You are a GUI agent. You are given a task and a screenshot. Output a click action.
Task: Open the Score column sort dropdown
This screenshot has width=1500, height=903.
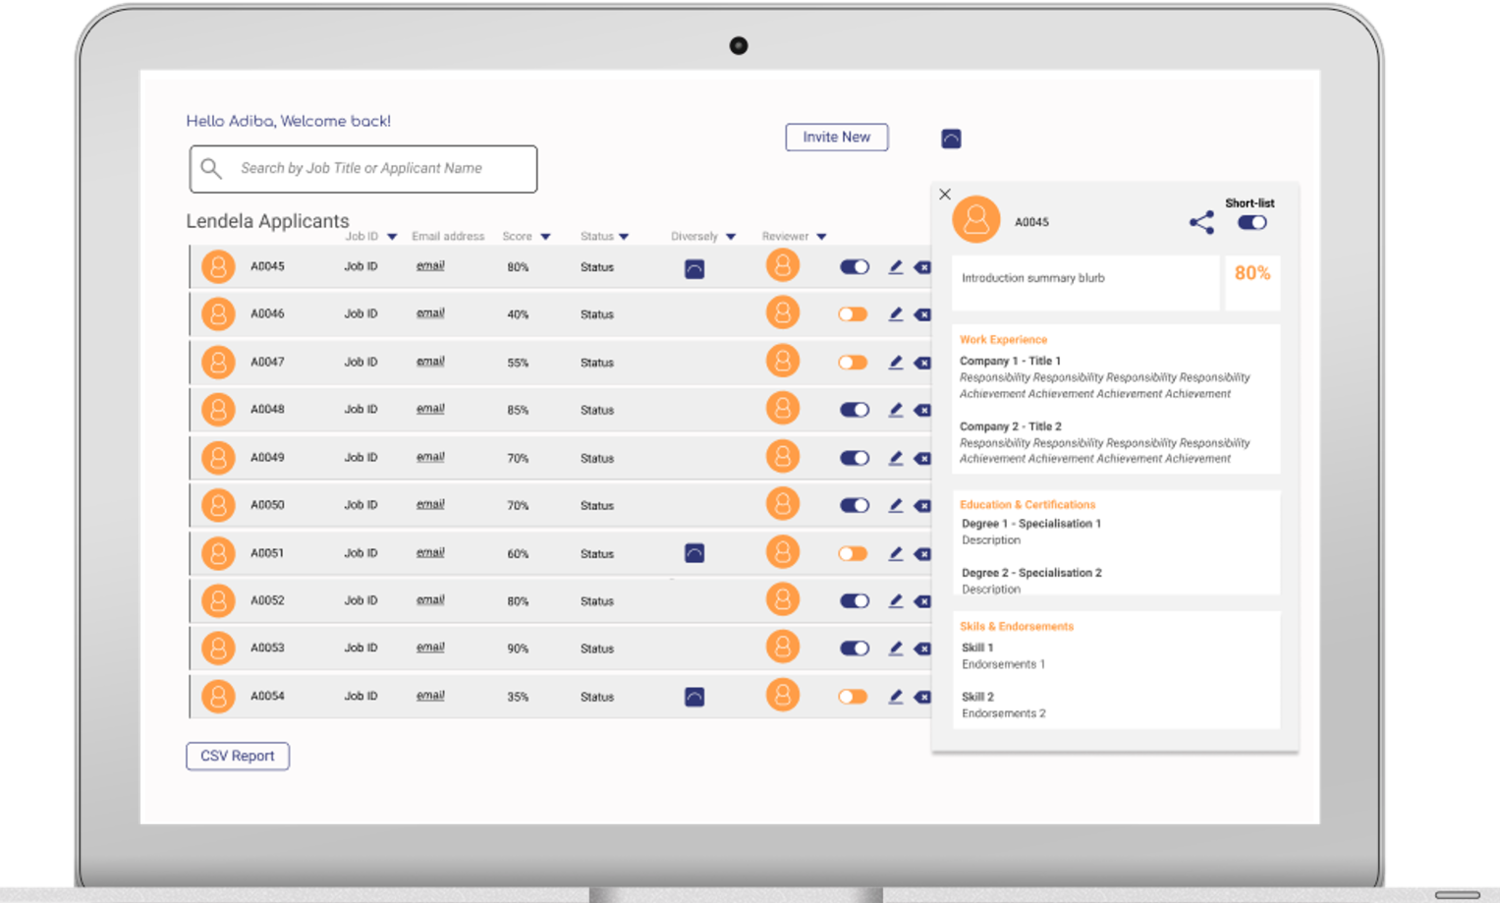pyautogui.click(x=545, y=237)
